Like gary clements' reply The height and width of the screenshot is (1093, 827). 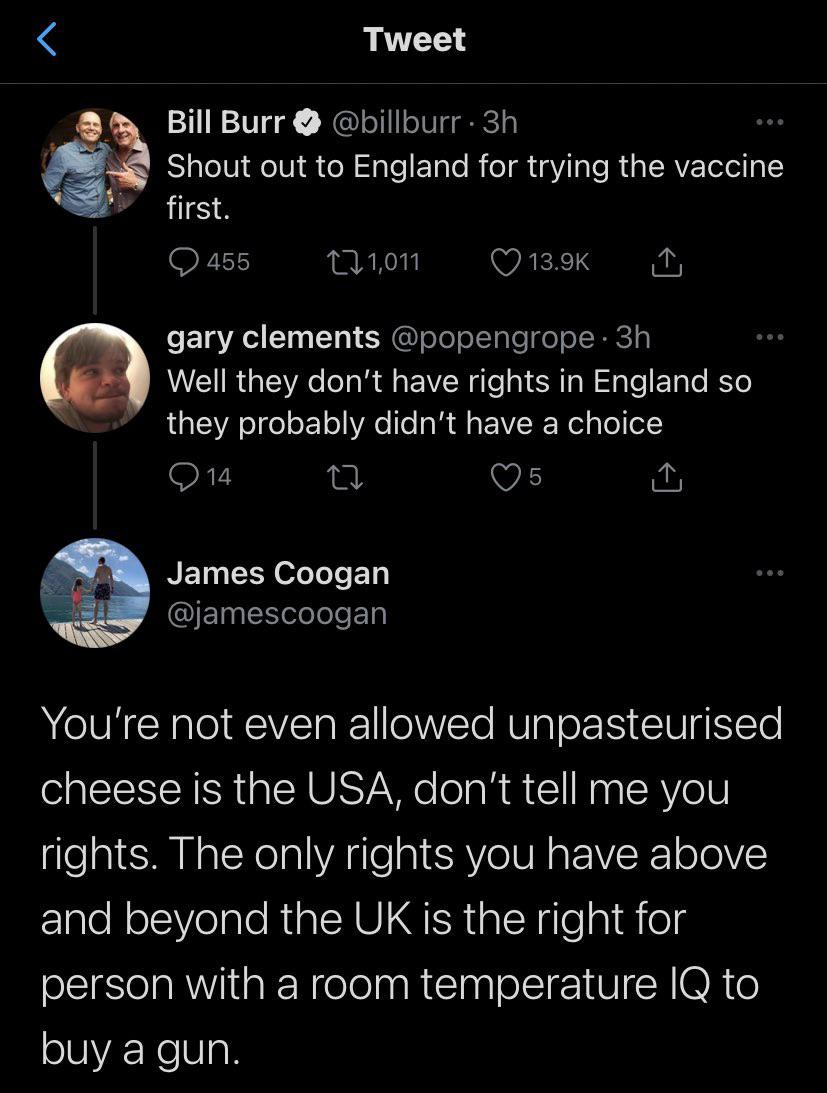coord(506,477)
